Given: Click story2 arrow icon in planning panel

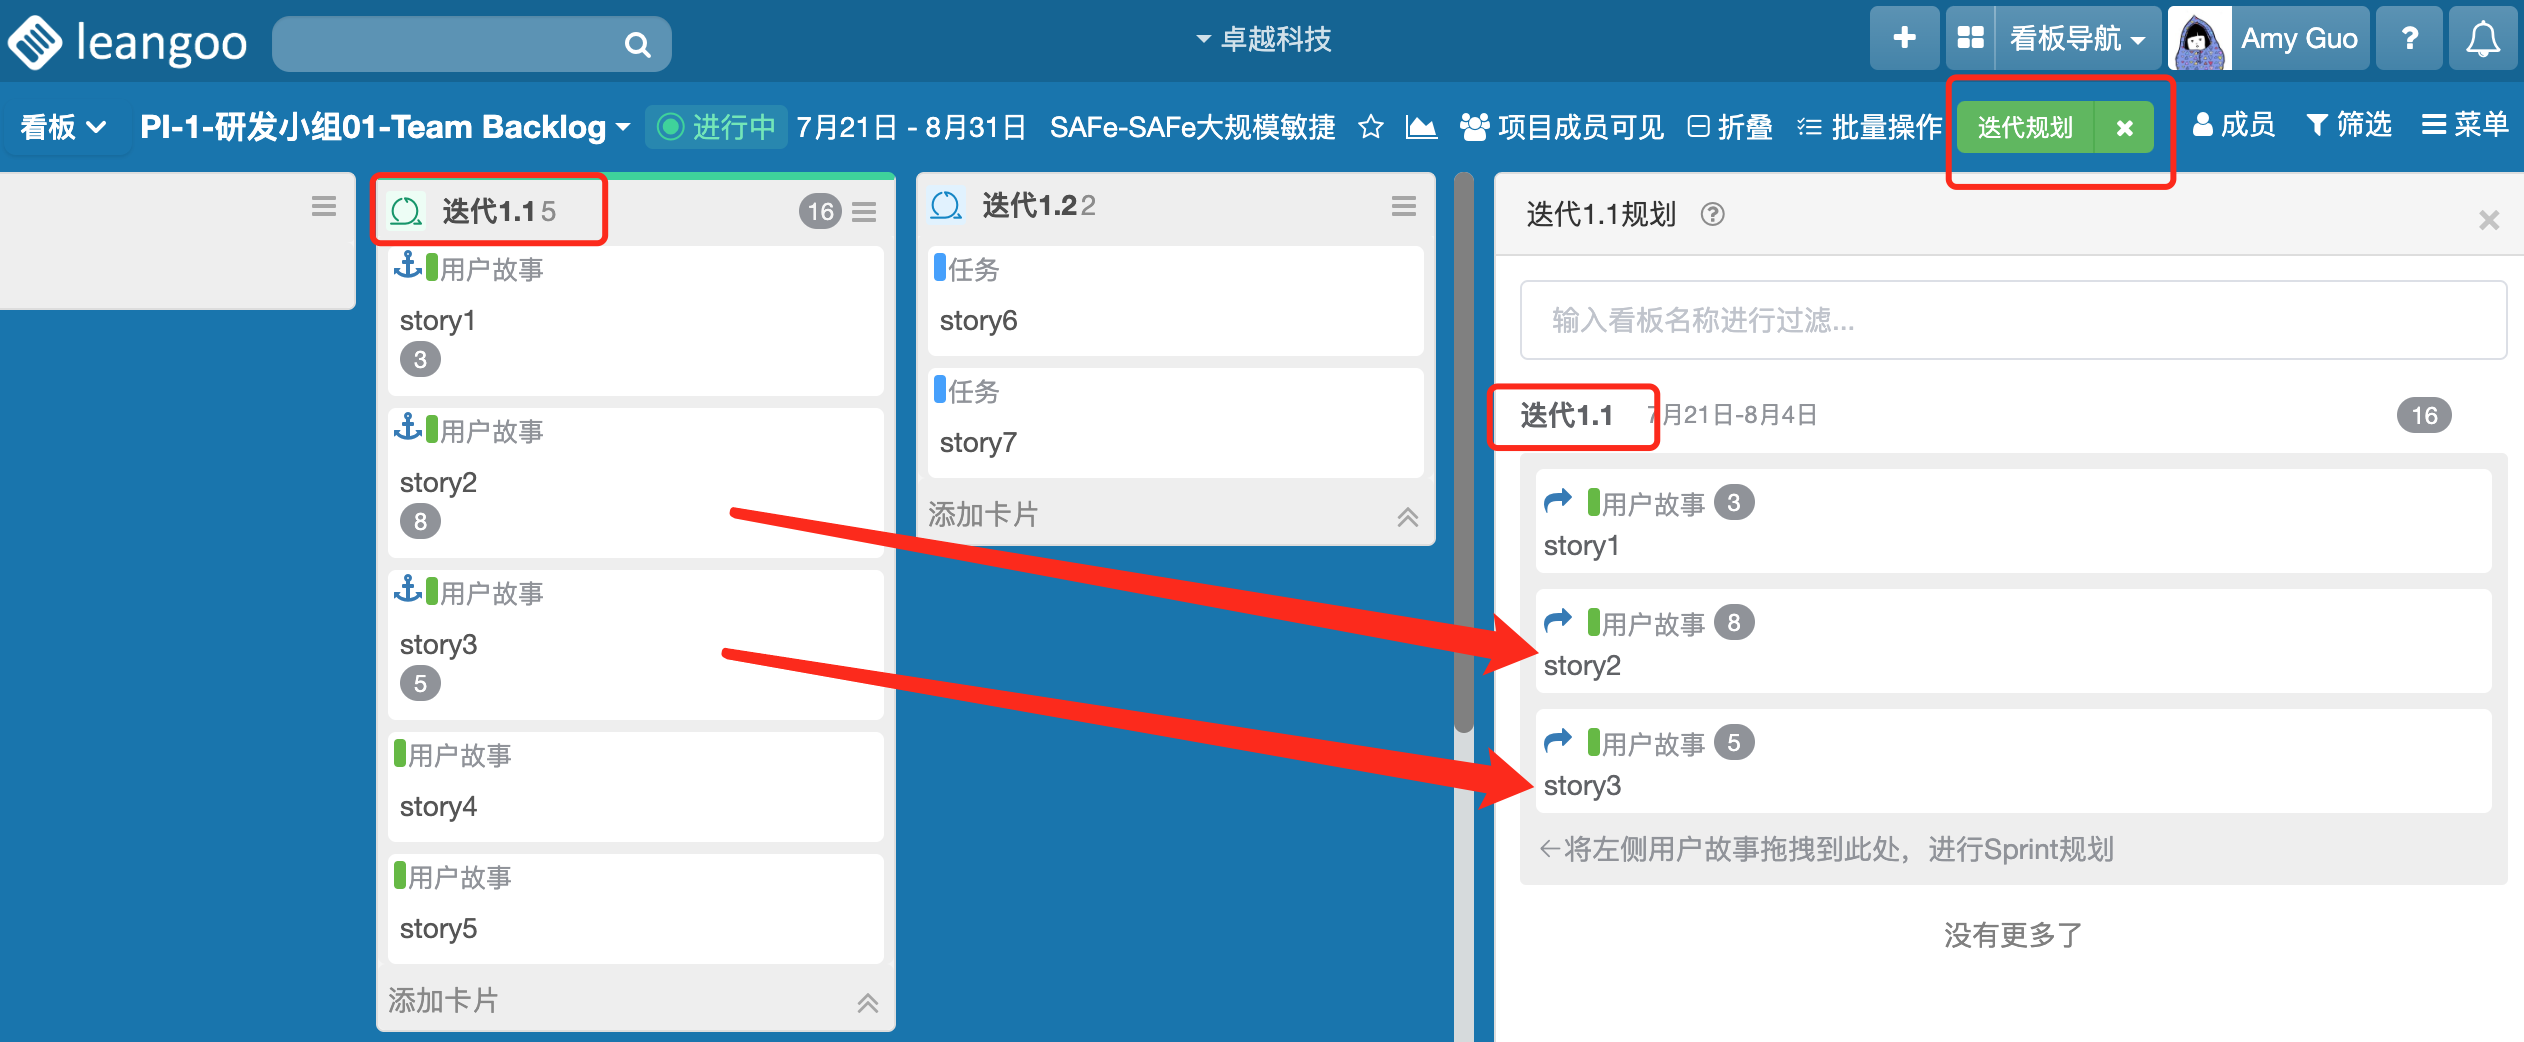Looking at the screenshot, I should click(x=1558, y=621).
